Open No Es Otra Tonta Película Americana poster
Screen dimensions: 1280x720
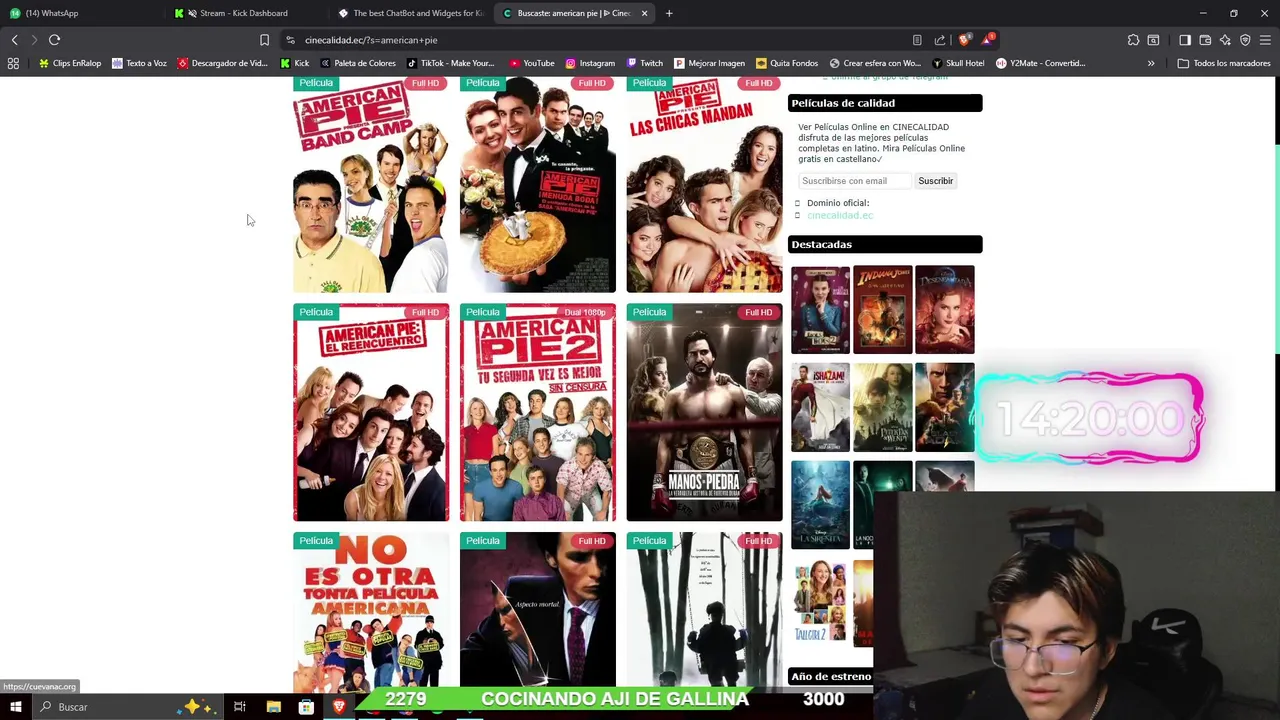[x=371, y=612]
